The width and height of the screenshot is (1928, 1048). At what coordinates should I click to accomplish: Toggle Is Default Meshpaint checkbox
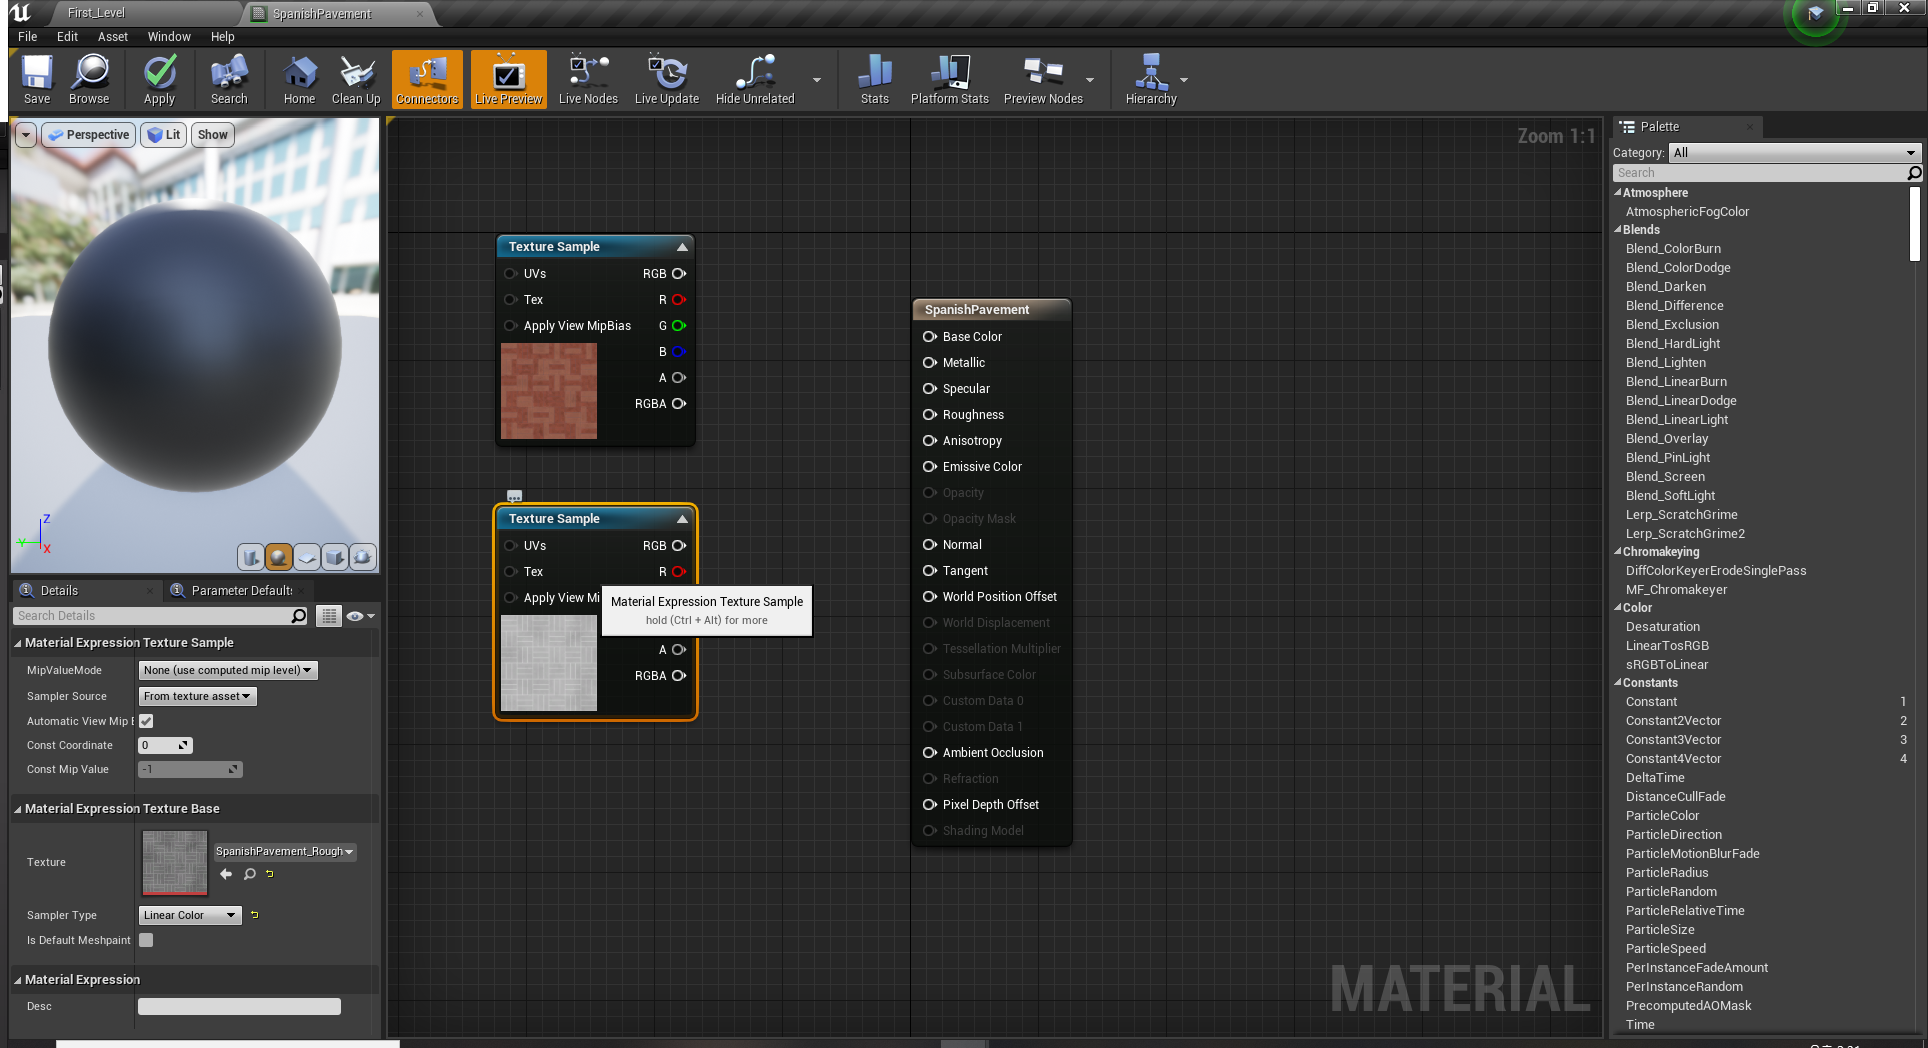click(x=146, y=940)
